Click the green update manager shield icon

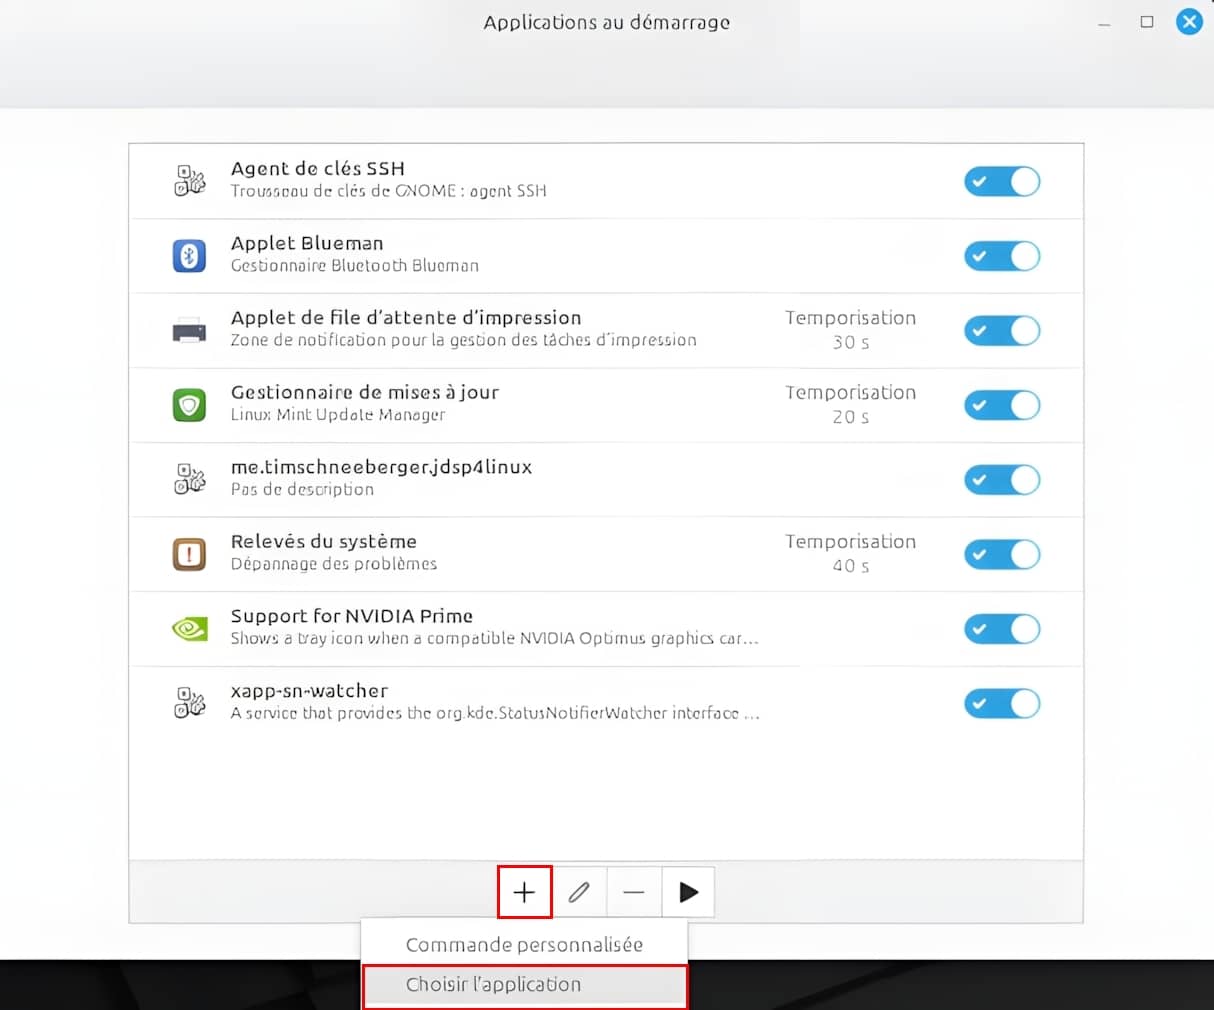189,405
